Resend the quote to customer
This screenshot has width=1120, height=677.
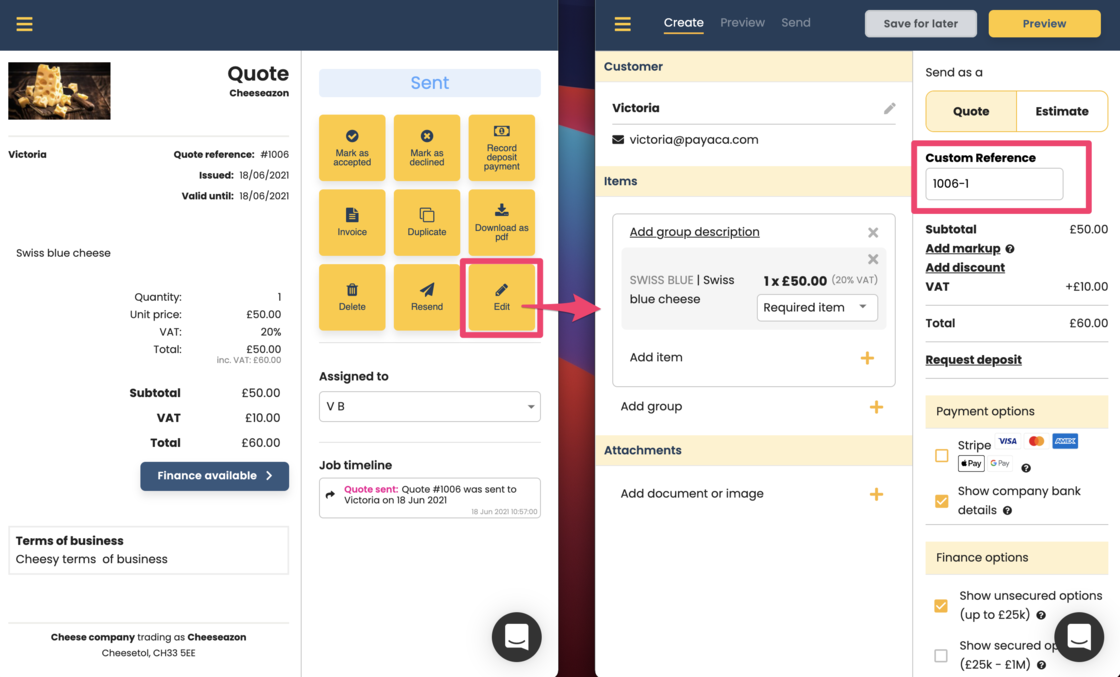point(427,297)
